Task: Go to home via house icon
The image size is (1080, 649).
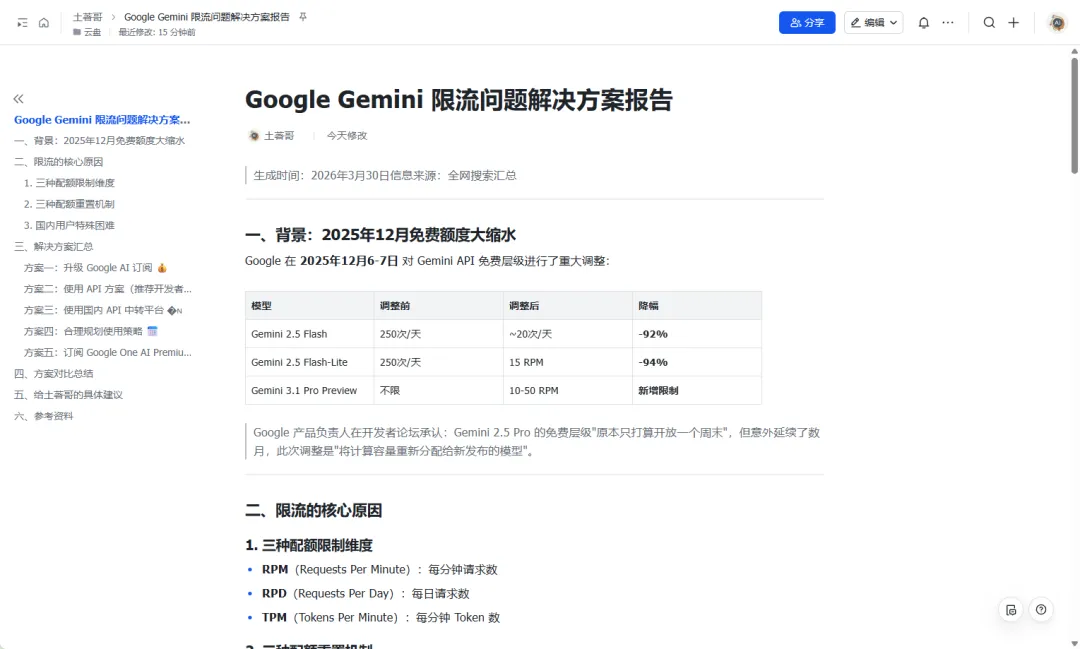Action: pos(44,23)
